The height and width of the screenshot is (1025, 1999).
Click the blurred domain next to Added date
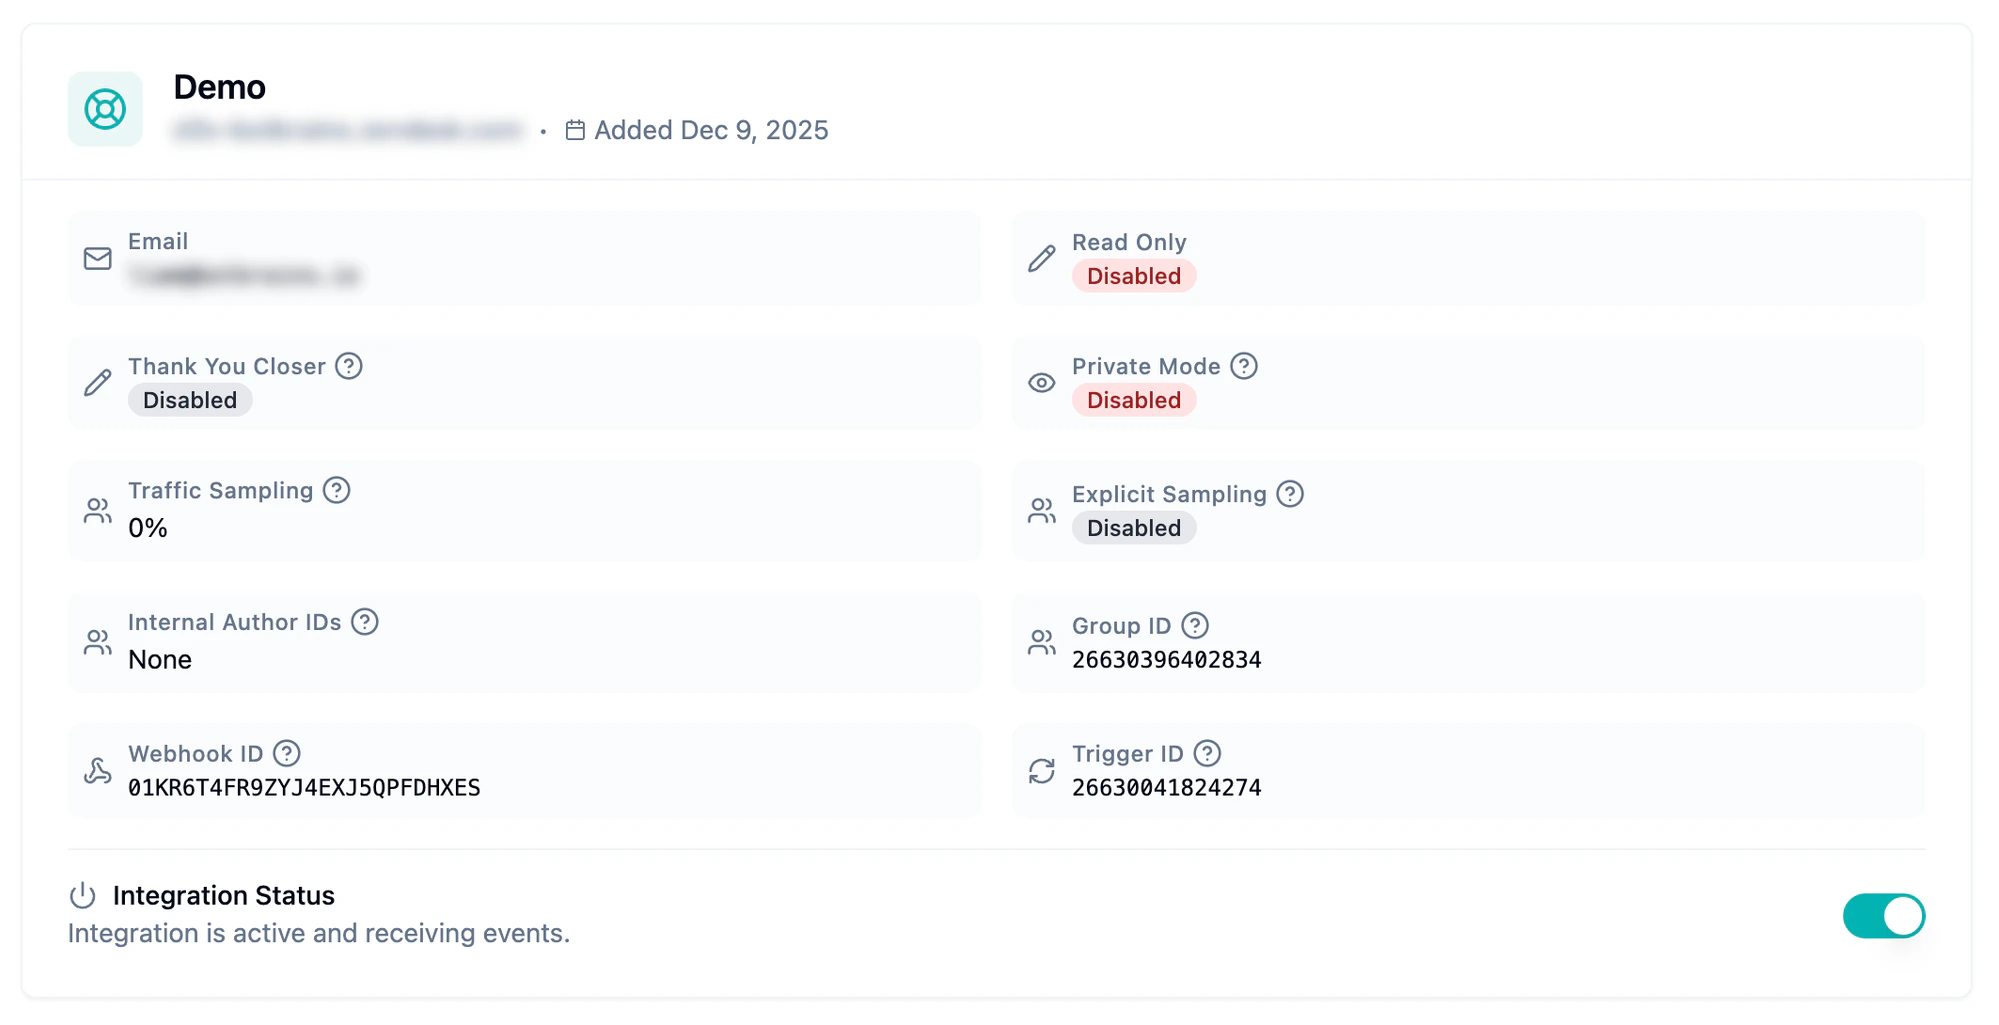click(x=348, y=130)
